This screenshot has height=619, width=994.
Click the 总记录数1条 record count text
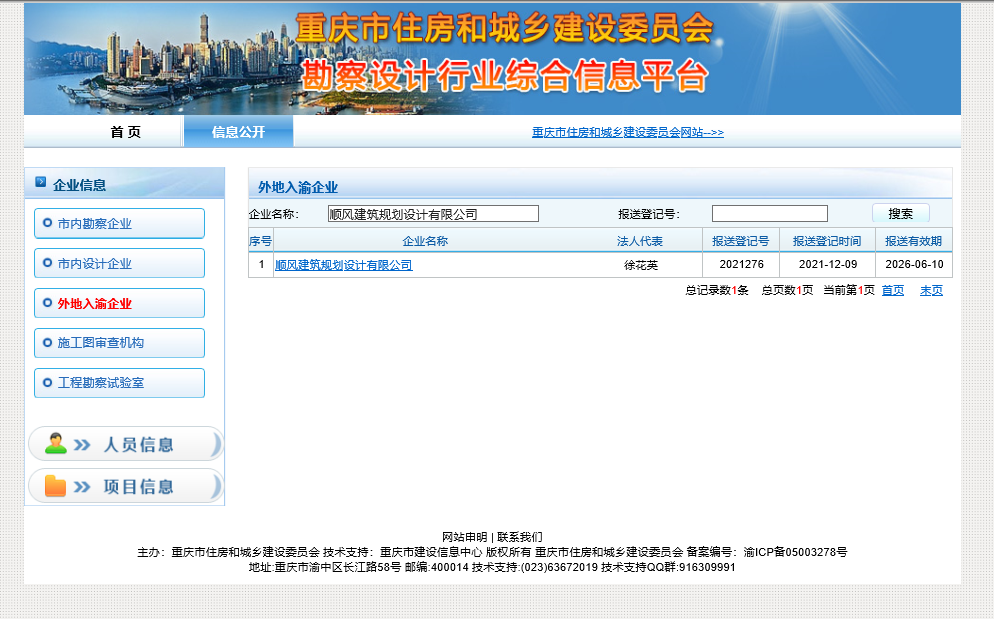click(x=717, y=290)
